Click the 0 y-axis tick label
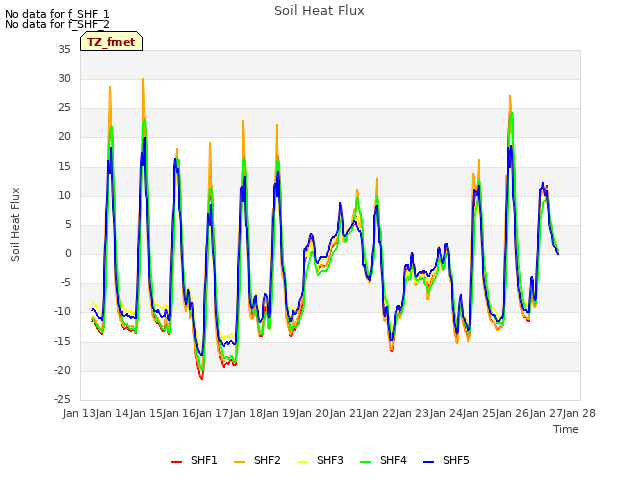 click(x=68, y=253)
